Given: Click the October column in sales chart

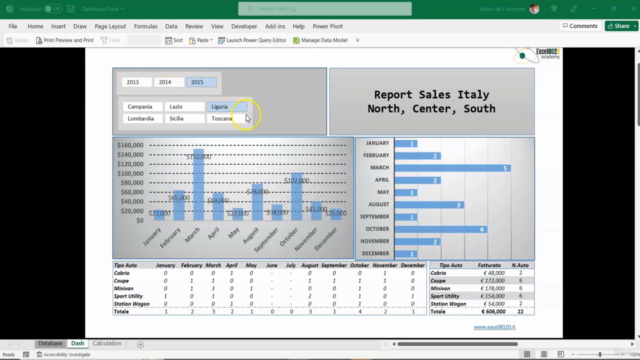Looking at the screenshot, I should 296,196.
